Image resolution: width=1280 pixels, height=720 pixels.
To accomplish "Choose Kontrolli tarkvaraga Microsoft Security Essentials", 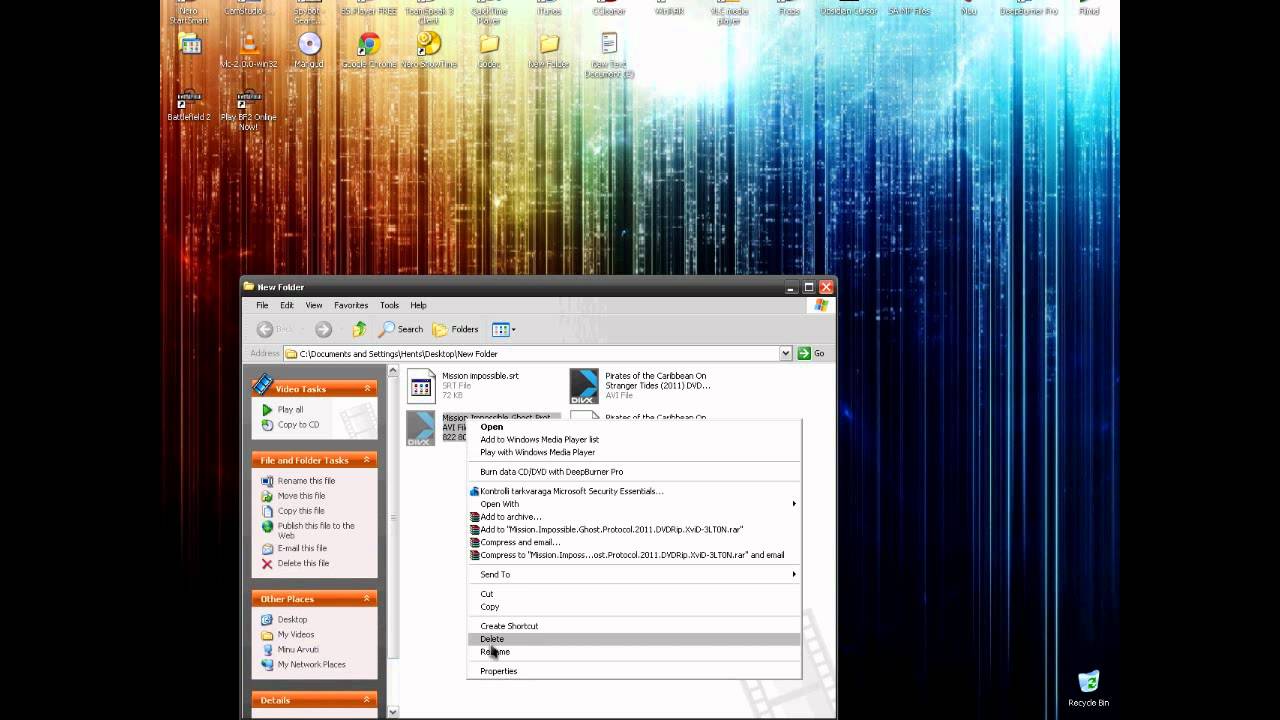I will click(634, 491).
